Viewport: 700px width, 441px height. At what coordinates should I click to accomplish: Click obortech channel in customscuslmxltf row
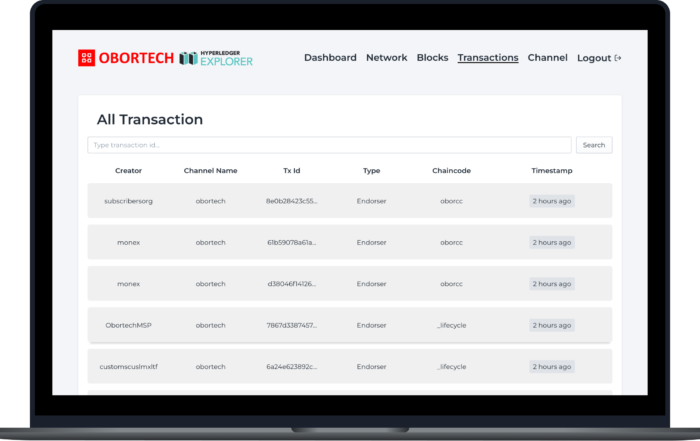(x=211, y=367)
